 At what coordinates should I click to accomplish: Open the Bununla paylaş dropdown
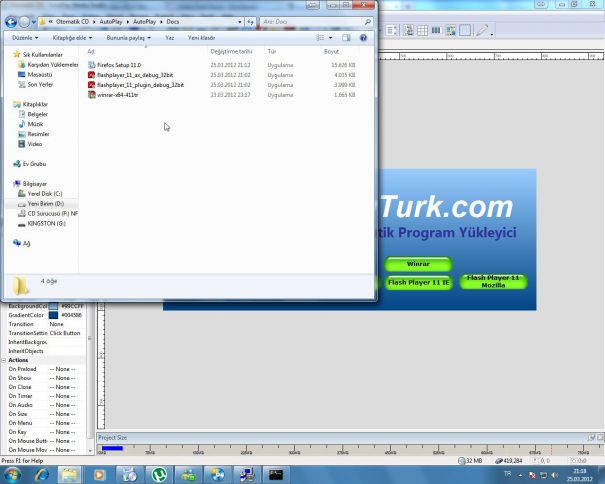(x=128, y=38)
